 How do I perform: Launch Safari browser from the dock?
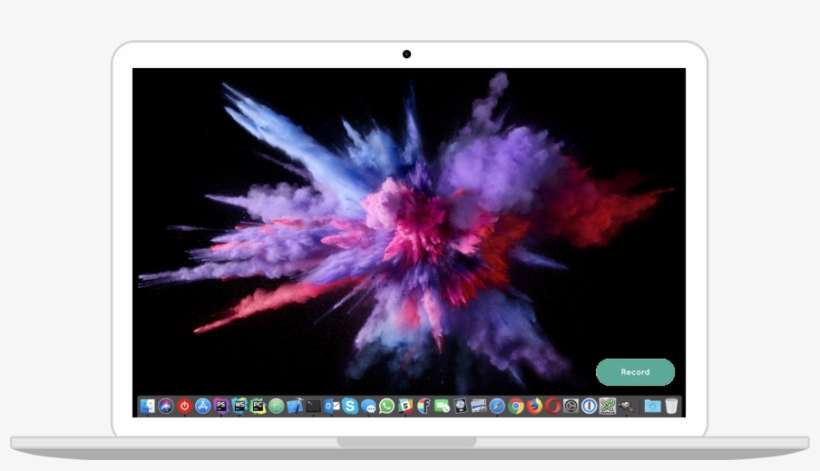pyautogui.click(x=497, y=406)
